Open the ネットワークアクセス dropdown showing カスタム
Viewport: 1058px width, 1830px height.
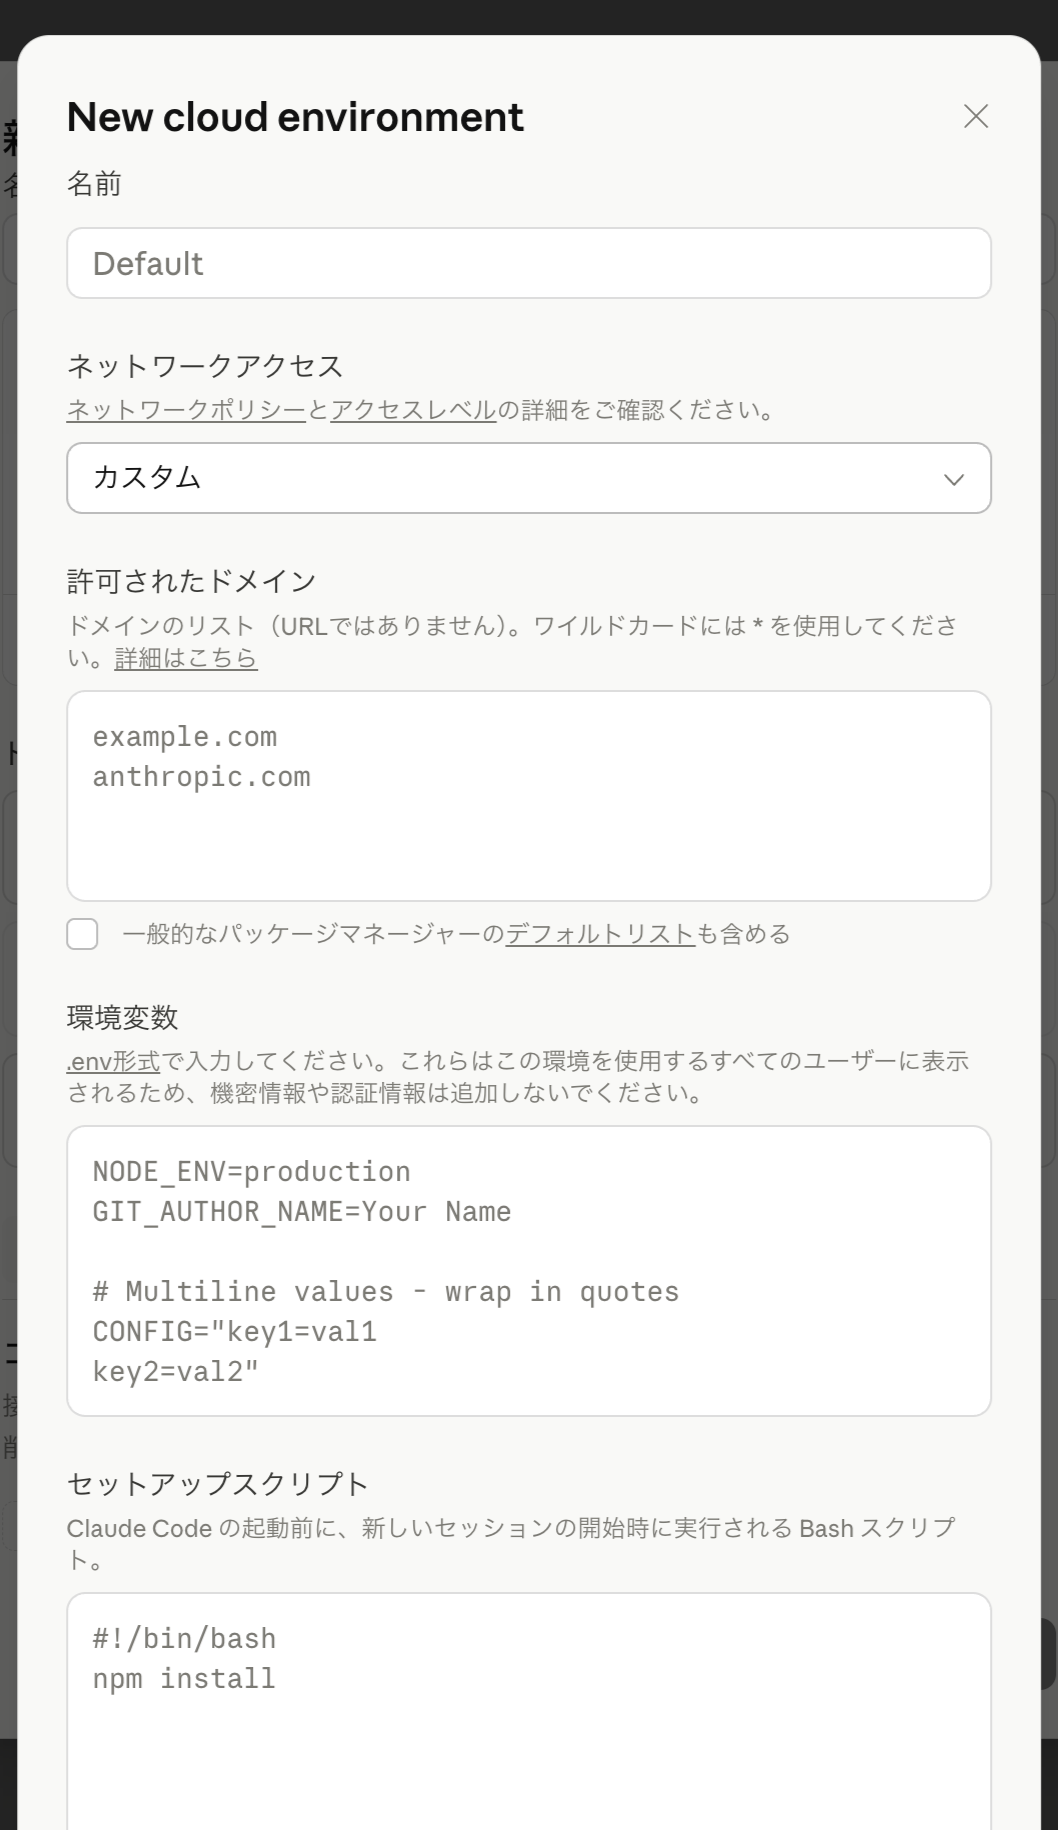click(527, 479)
